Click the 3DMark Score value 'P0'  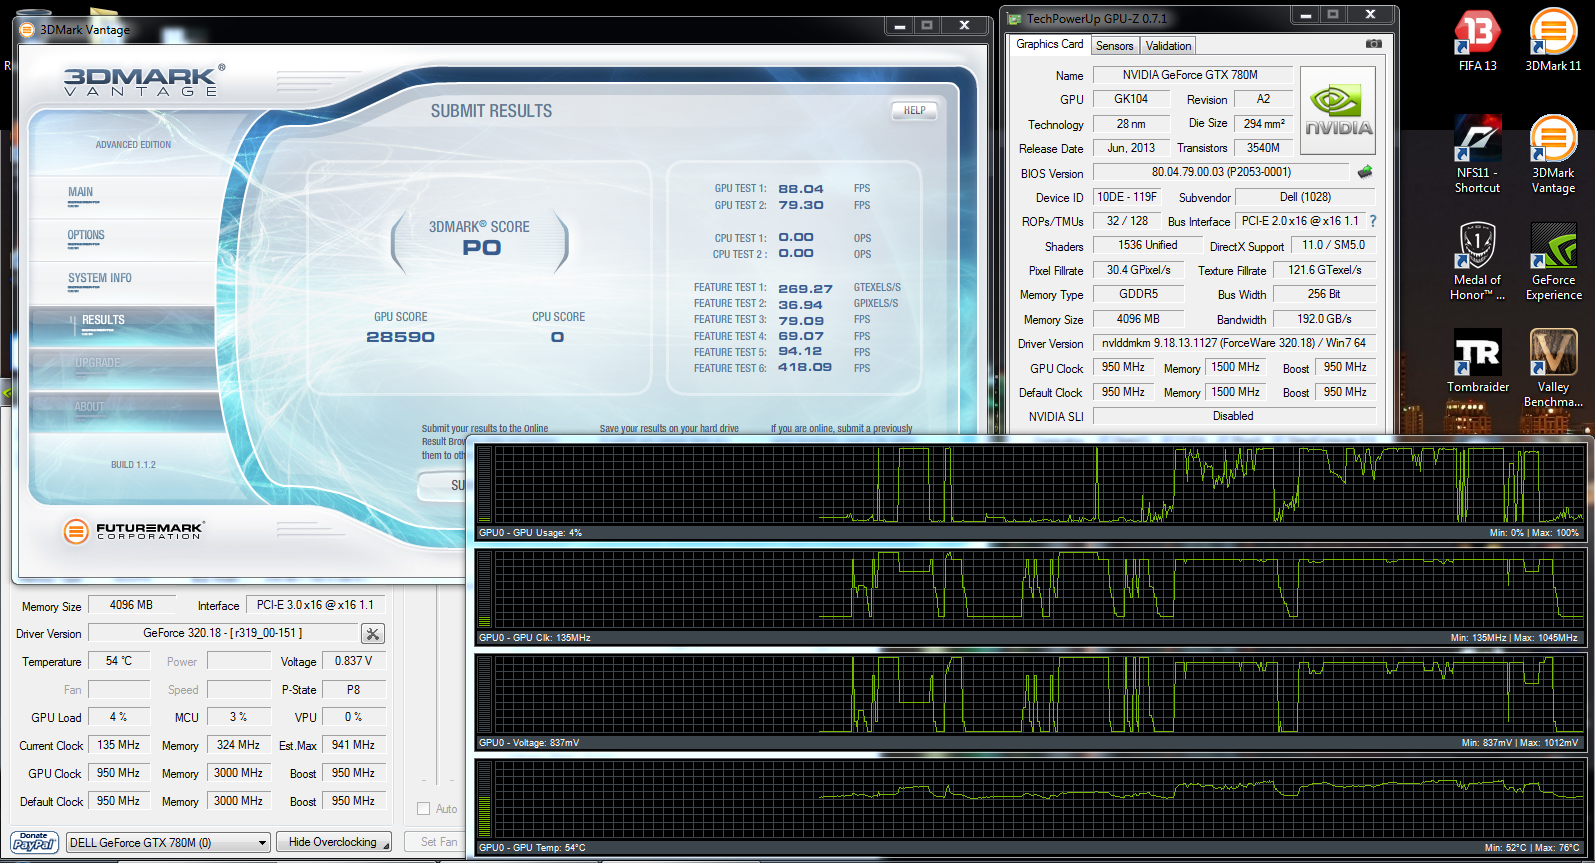[481, 248]
